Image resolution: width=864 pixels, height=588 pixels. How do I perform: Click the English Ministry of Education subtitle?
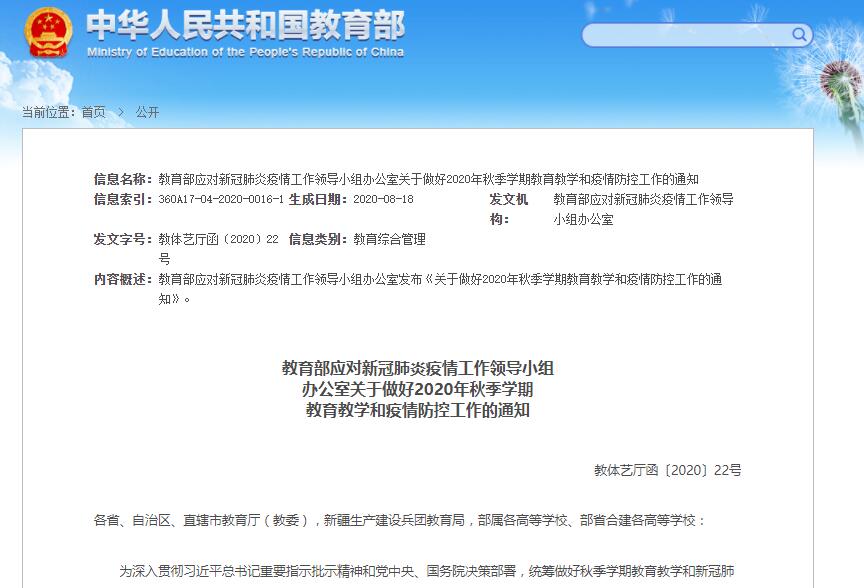[245, 52]
